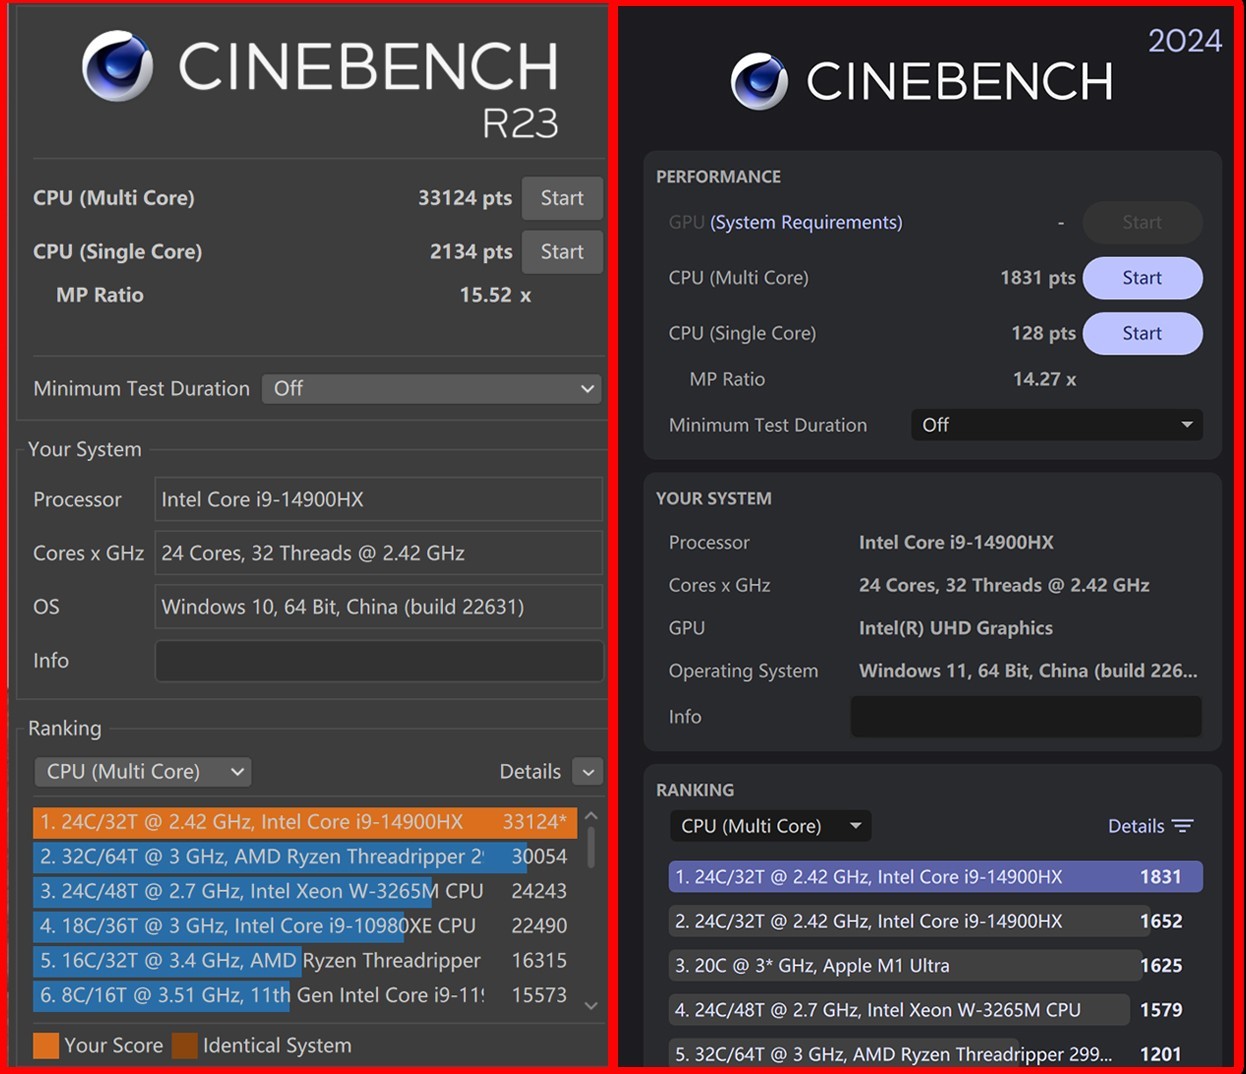Click the greyed-out GPU Start button

tap(1142, 222)
